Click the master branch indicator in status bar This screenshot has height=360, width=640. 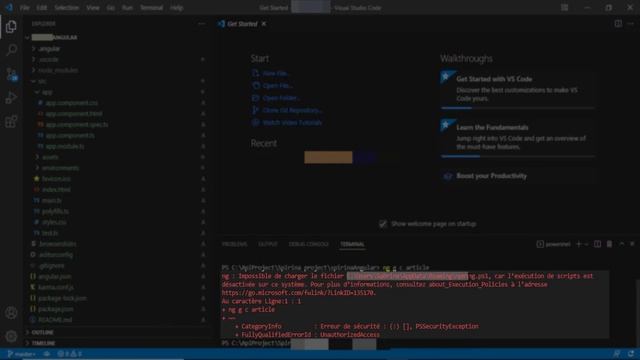click(x=21, y=354)
